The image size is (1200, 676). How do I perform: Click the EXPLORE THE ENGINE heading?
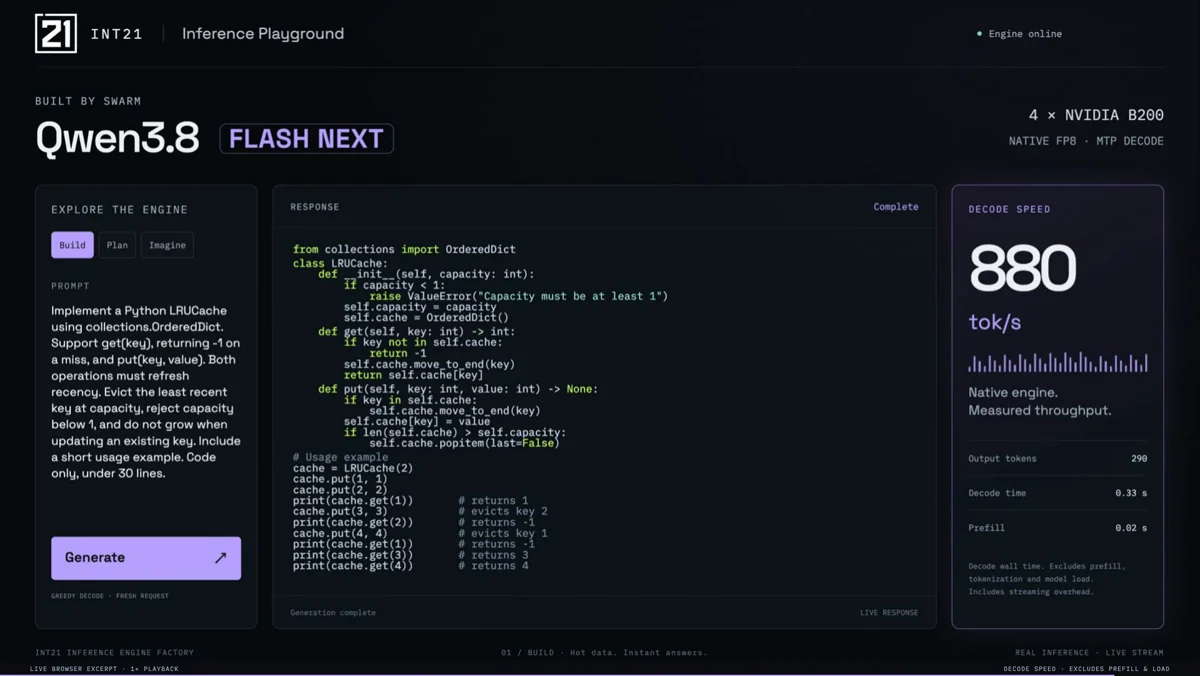coord(119,210)
